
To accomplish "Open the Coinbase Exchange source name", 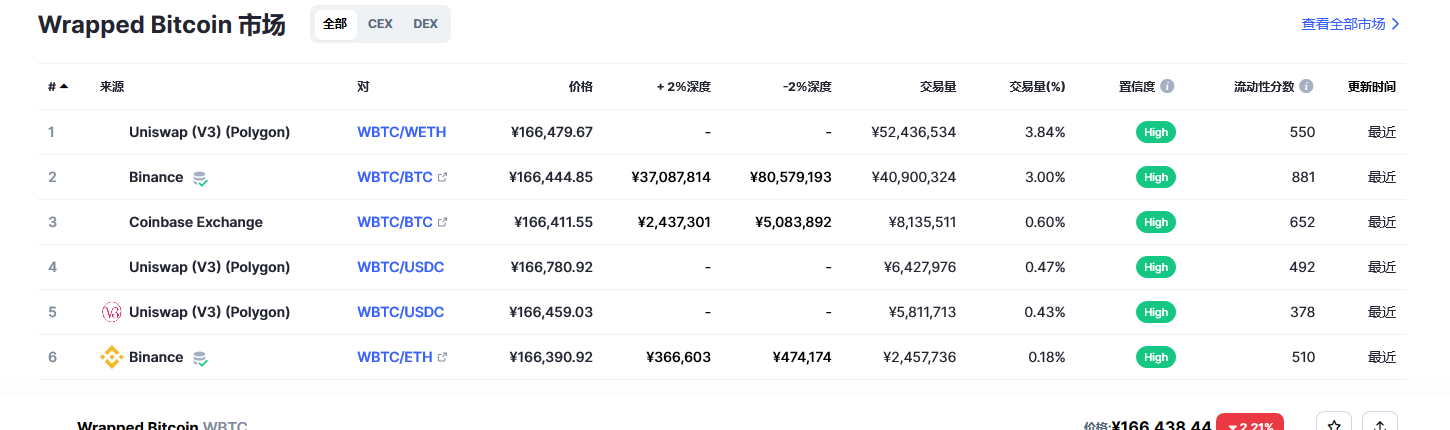I will tap(196, 222).
